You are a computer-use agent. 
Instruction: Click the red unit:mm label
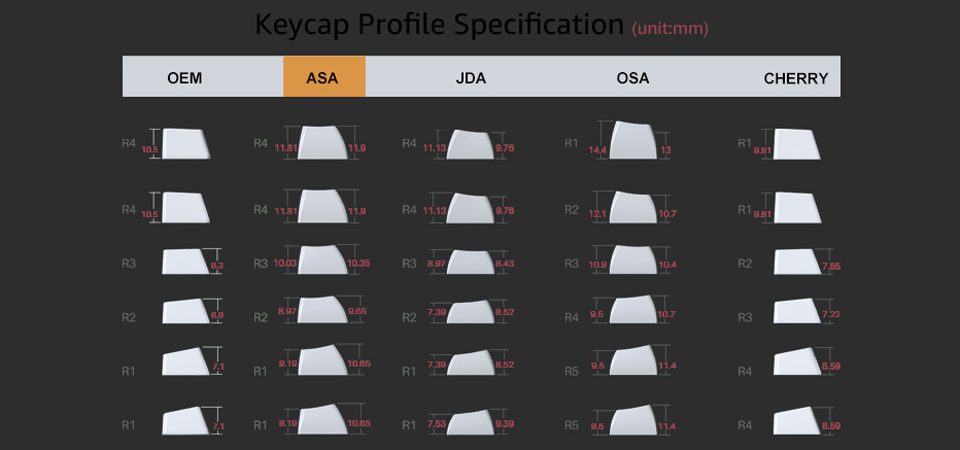[x=670, y=29]
